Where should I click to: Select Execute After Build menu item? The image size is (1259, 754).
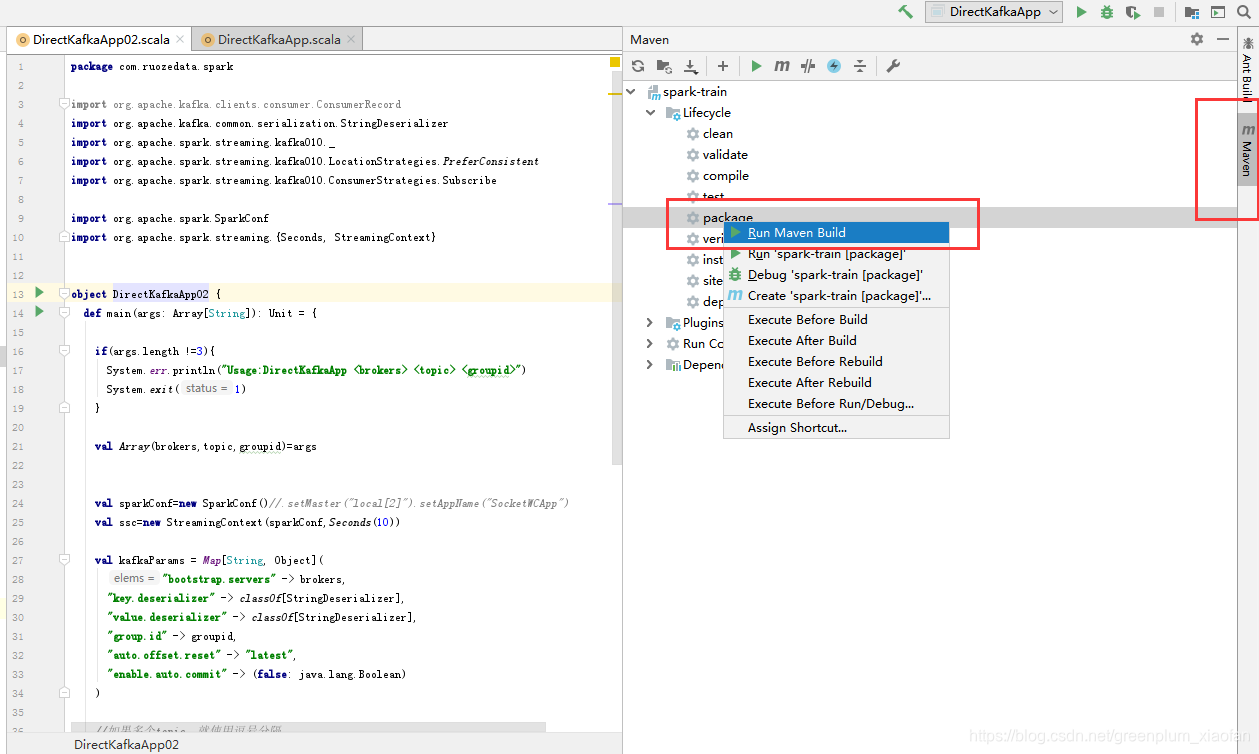click(836, 341)
